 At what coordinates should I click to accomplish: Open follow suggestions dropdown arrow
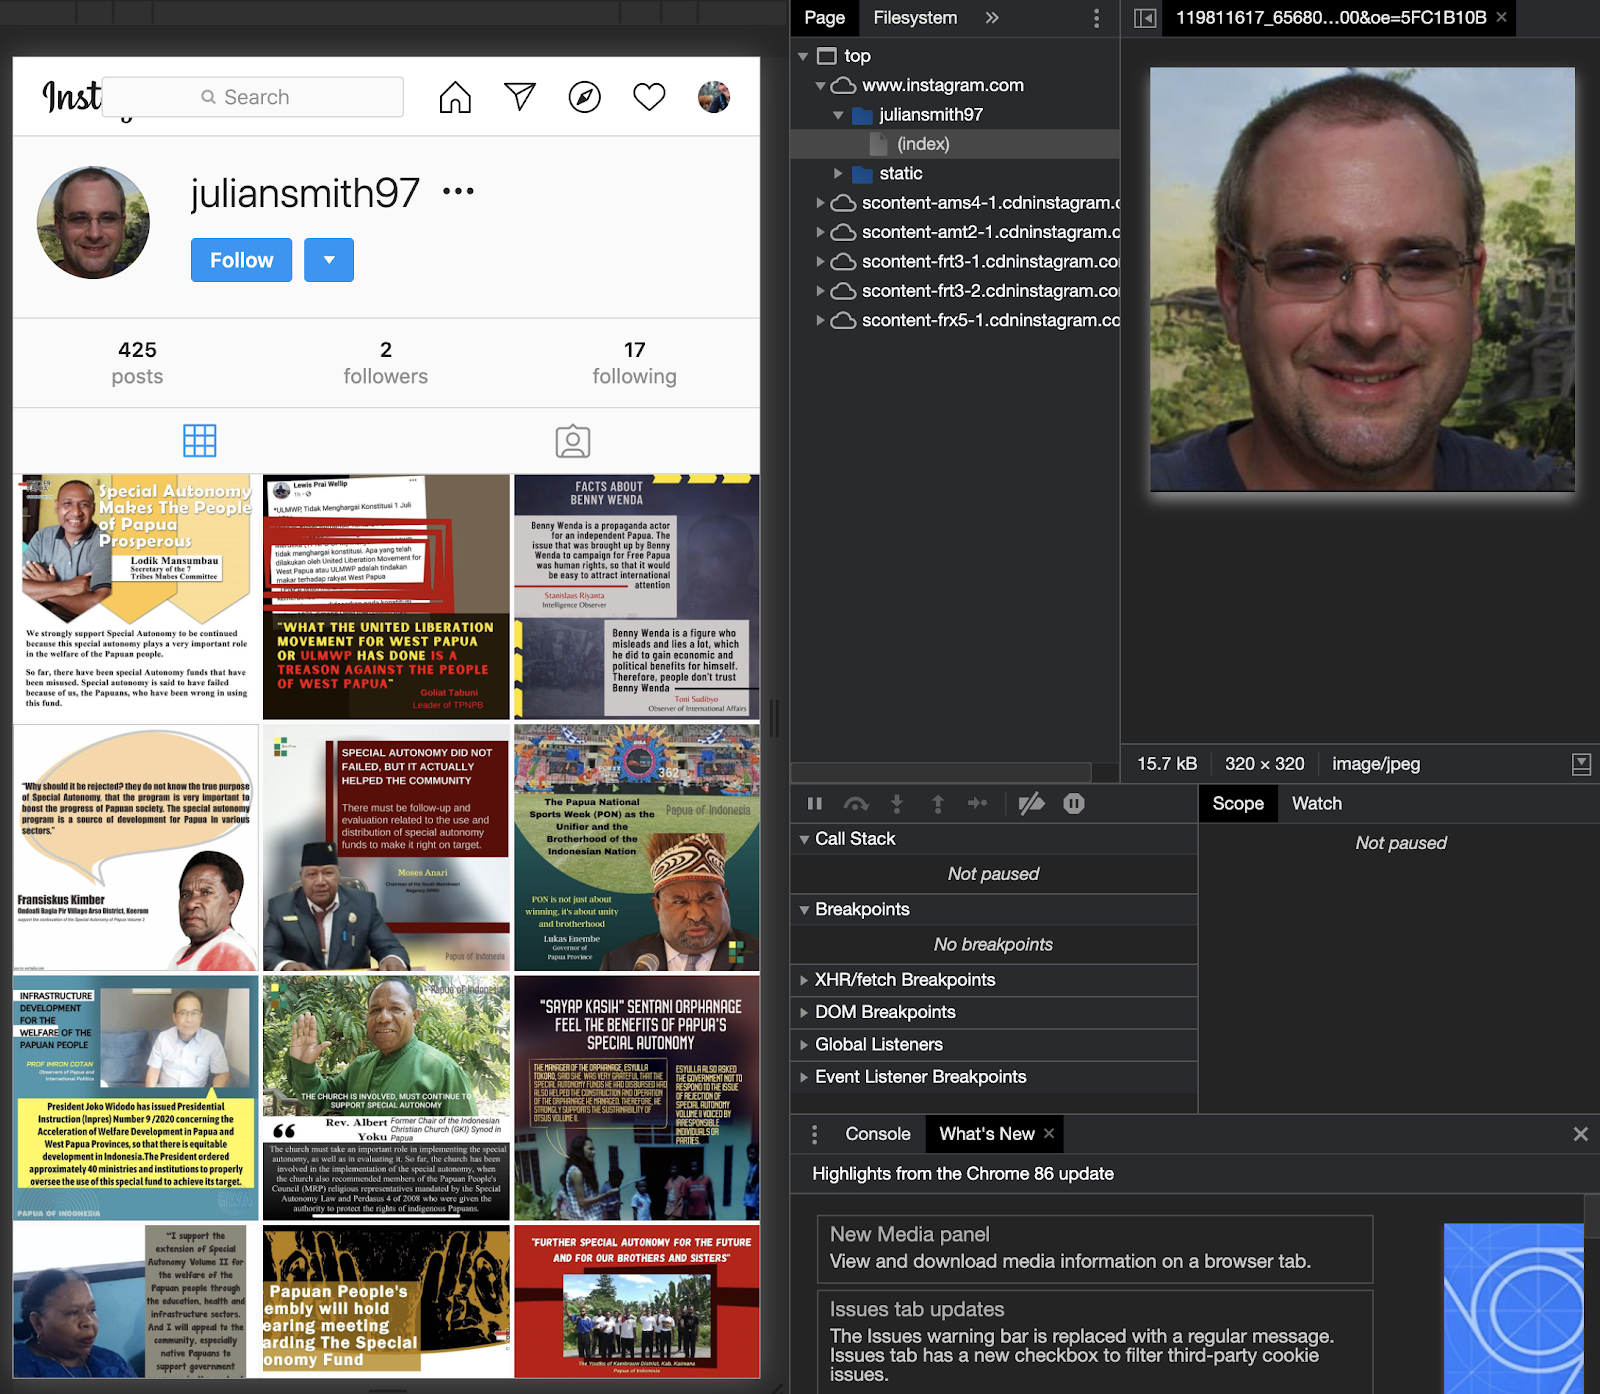(x=329, y=260)
